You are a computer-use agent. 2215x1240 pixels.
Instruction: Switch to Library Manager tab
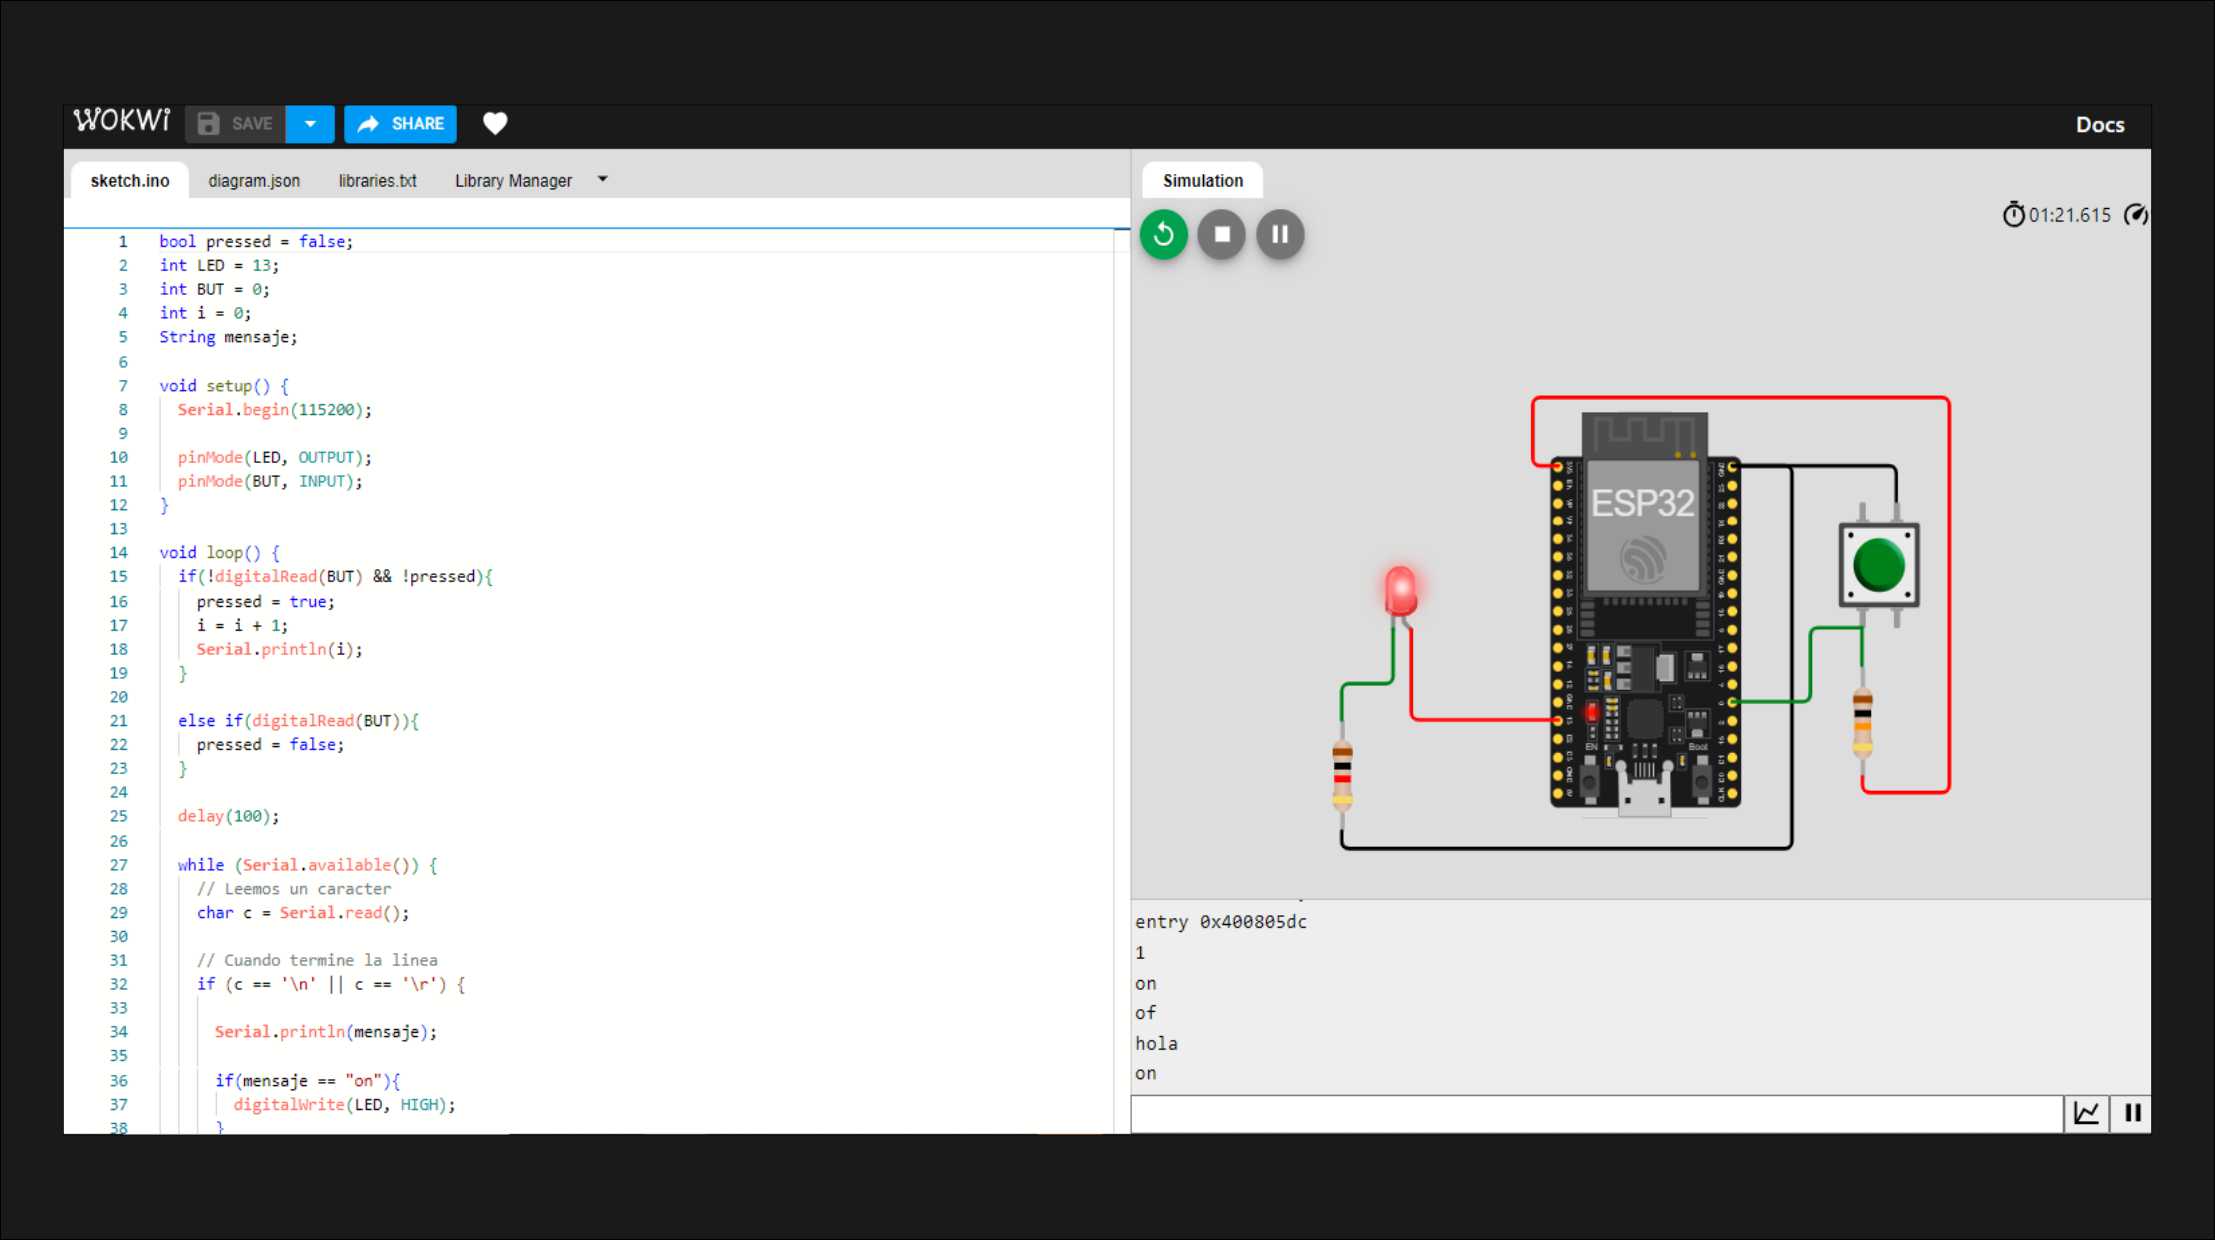(x=513, y=181)
